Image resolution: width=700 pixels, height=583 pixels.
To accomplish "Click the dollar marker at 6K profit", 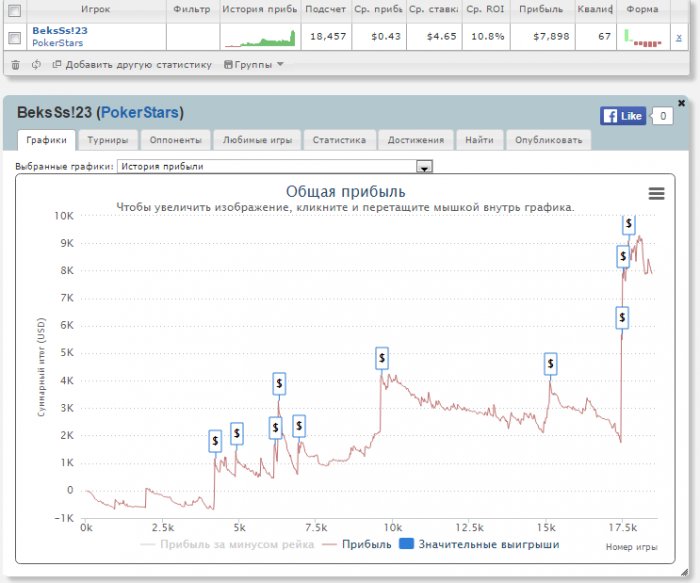I will point(622,318).
